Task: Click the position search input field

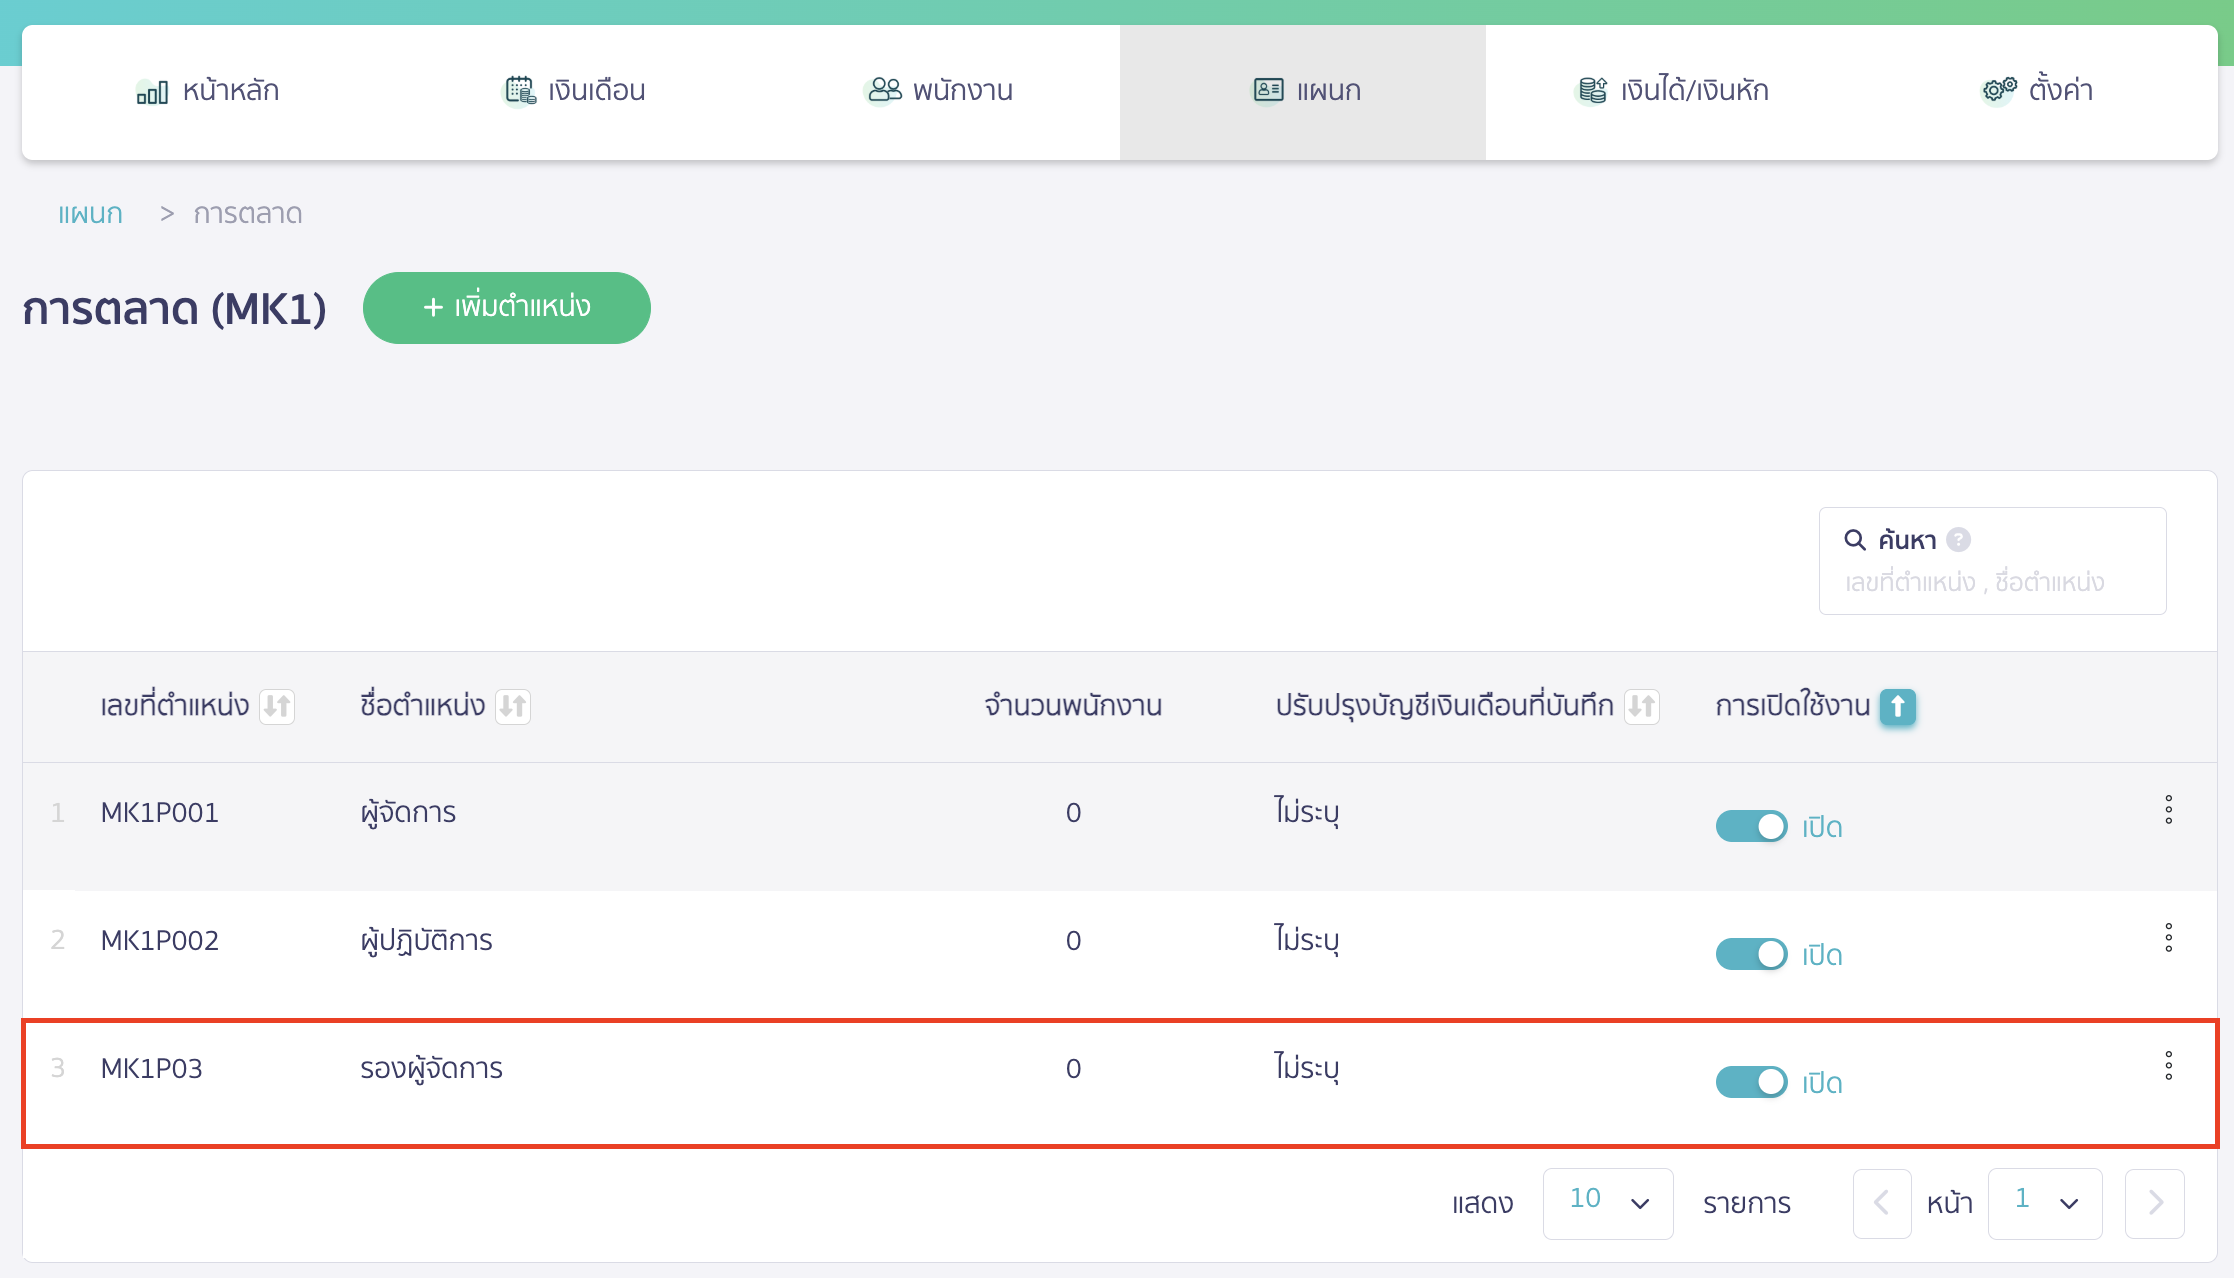Action: 1990,583
